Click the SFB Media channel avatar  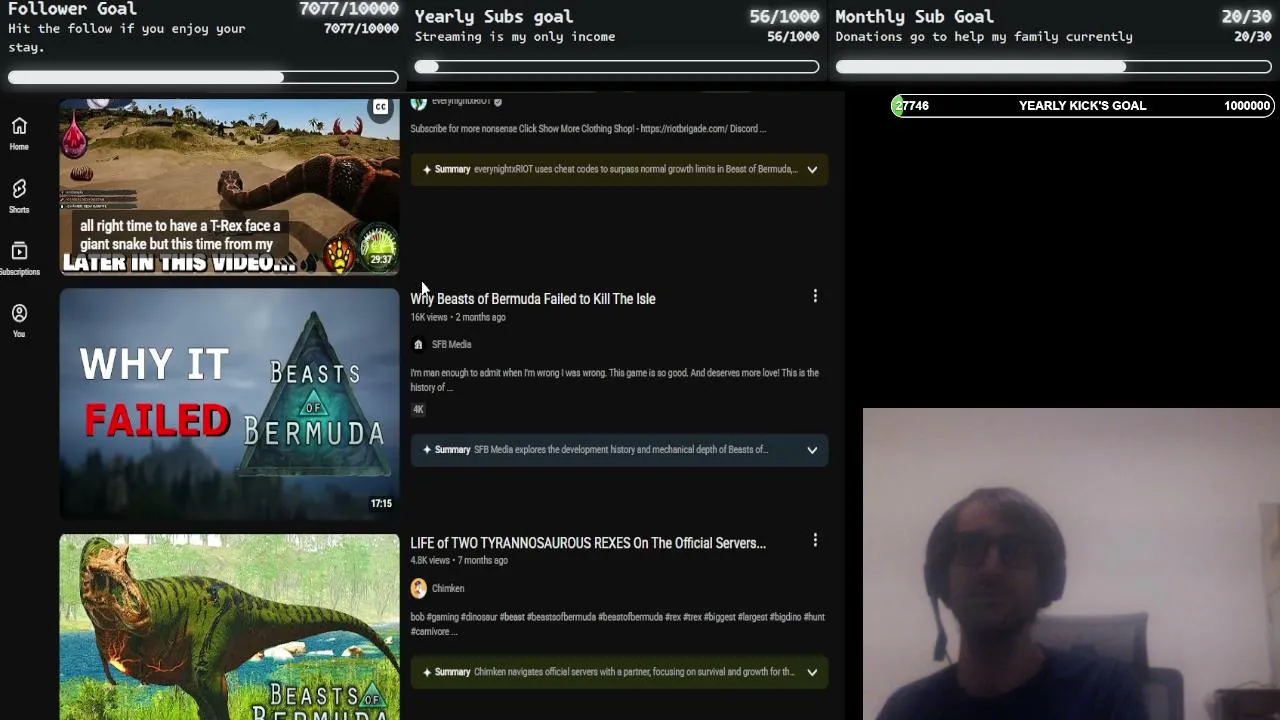click(418, 344)
